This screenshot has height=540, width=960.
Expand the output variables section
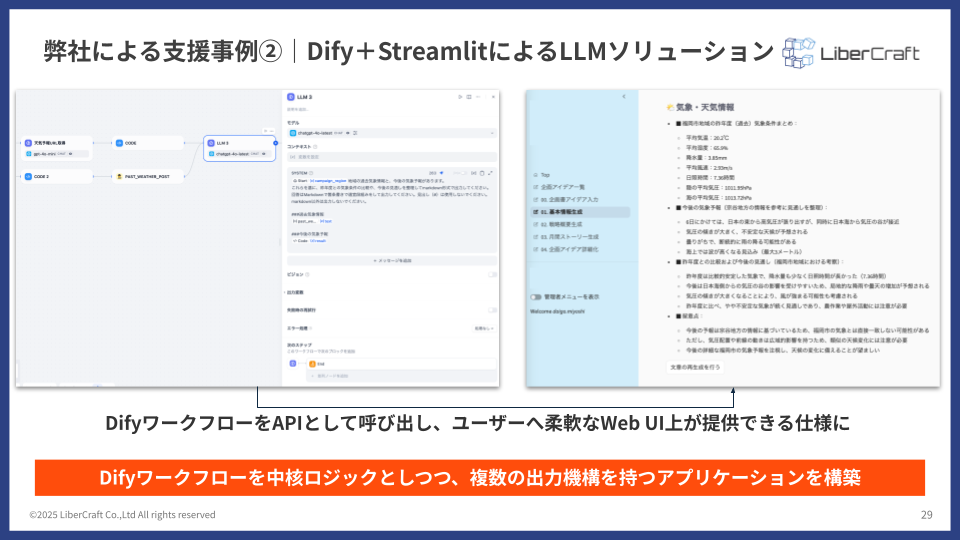295,293
